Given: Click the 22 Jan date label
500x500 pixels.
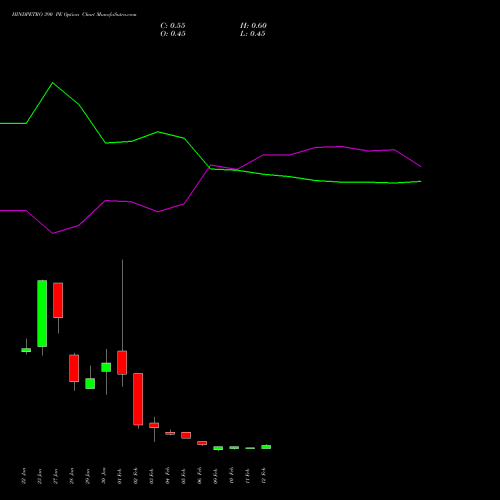Looking at the screenshot, I should 23,476.
